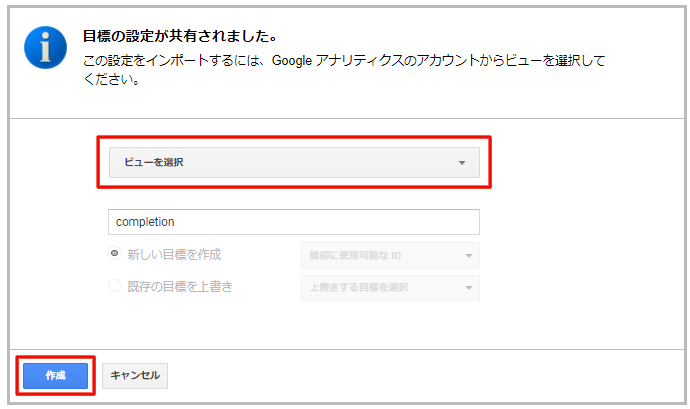Click the arrow on 最初に使用可能な ID dropdown
Image resolution: width=690 pixels, height=409 pixels.
(x=469, y=256)
